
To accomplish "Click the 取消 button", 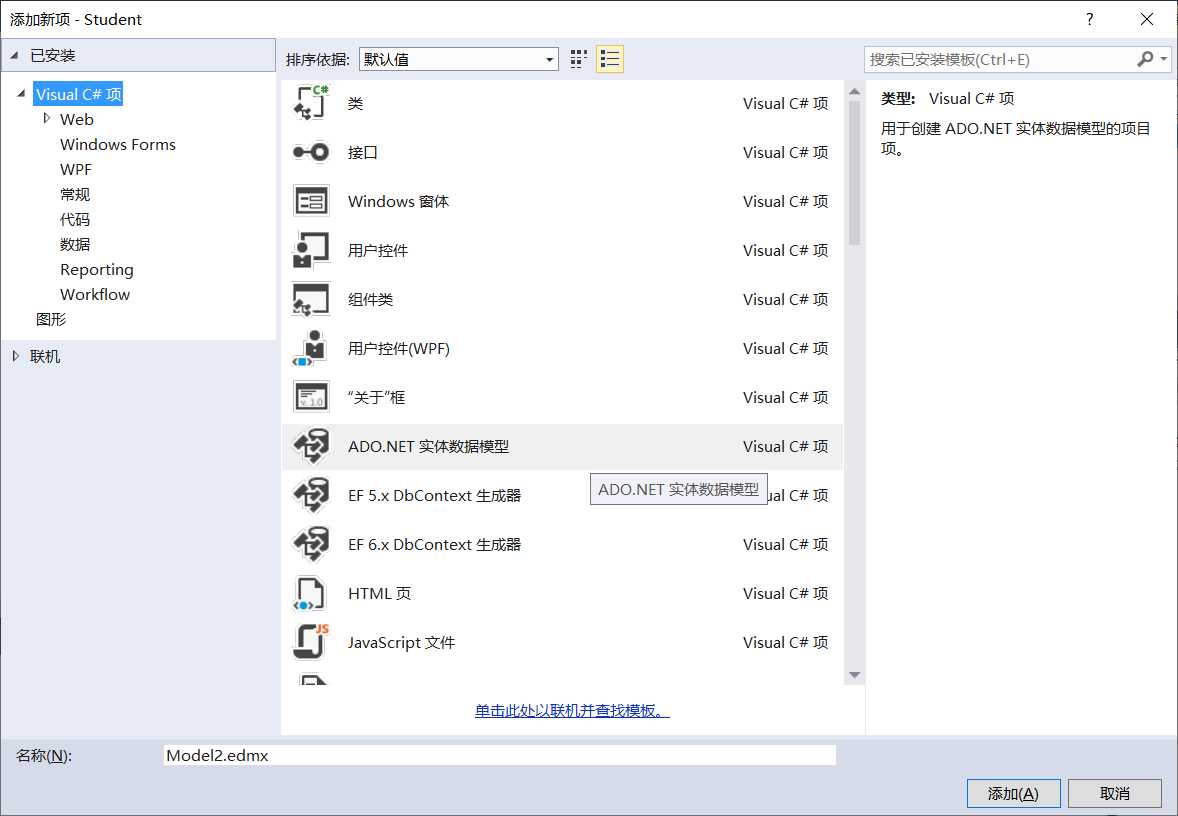I will pos(1115,793).
